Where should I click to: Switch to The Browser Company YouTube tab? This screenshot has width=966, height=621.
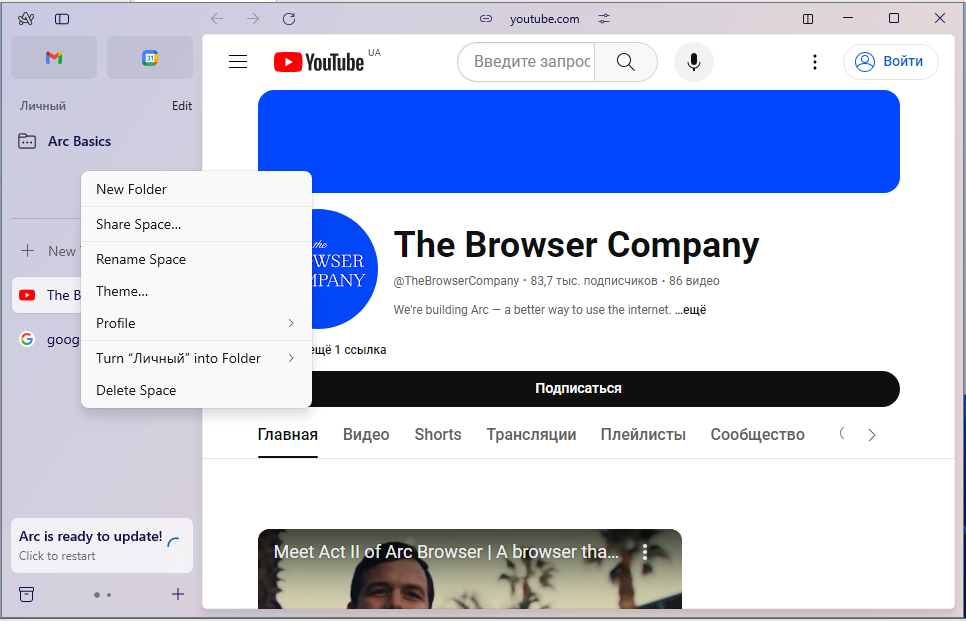coord(47,295)
